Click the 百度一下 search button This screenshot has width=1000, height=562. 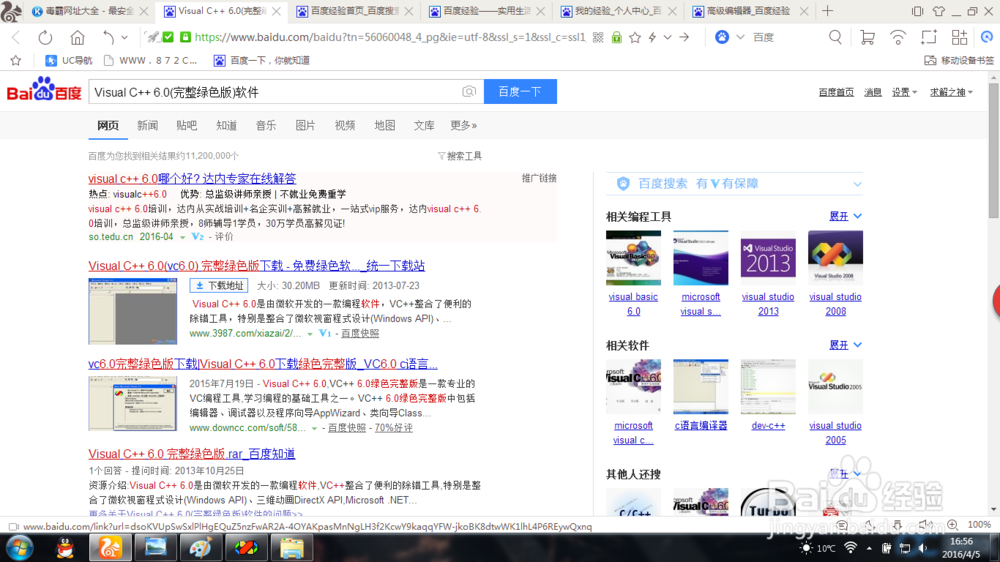point(520,92)
